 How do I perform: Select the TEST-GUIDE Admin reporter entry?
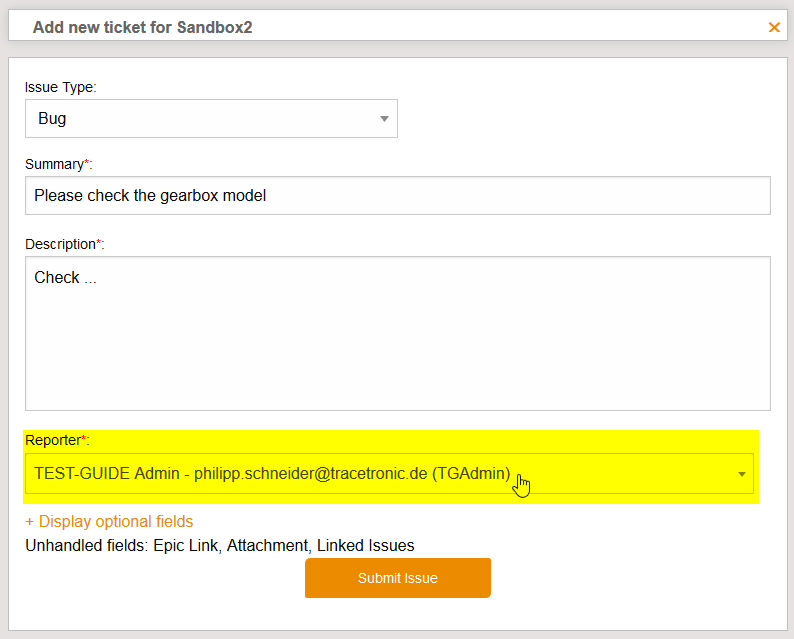(x=272, y=473)
